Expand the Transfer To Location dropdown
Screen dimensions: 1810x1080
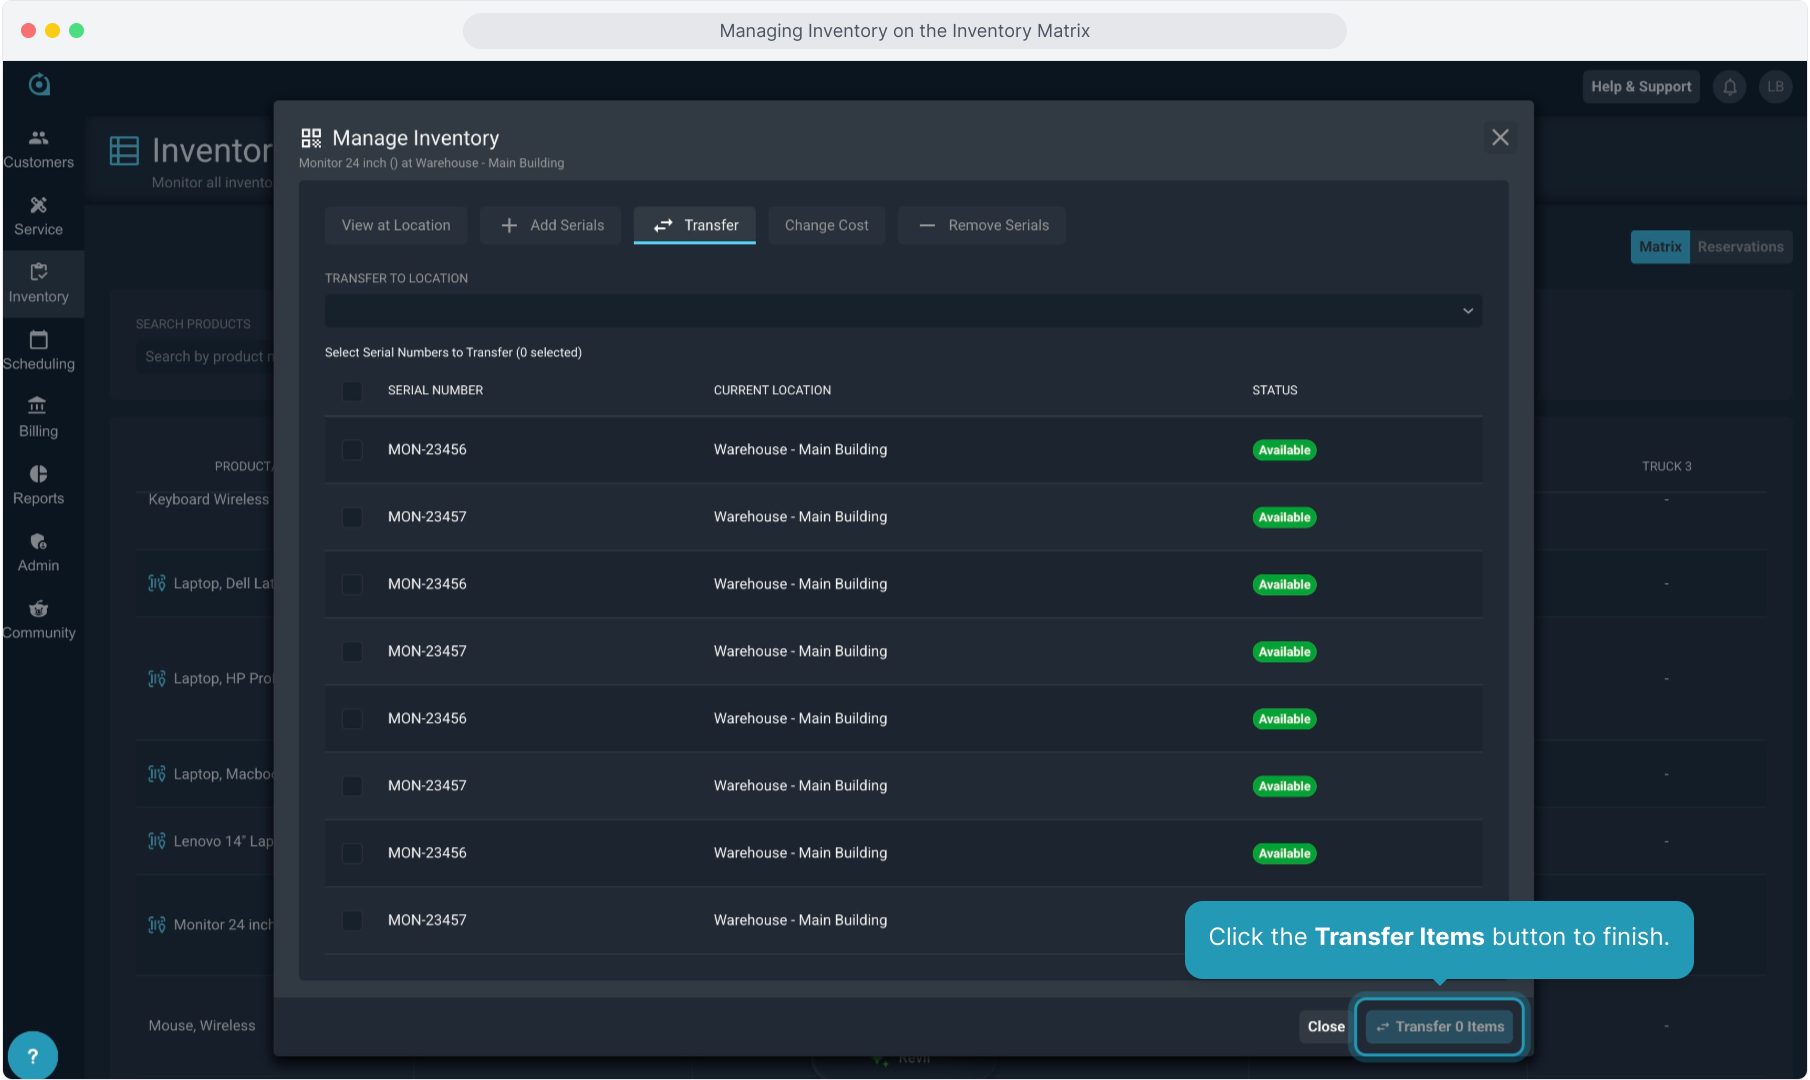click(x=903, y=311)
